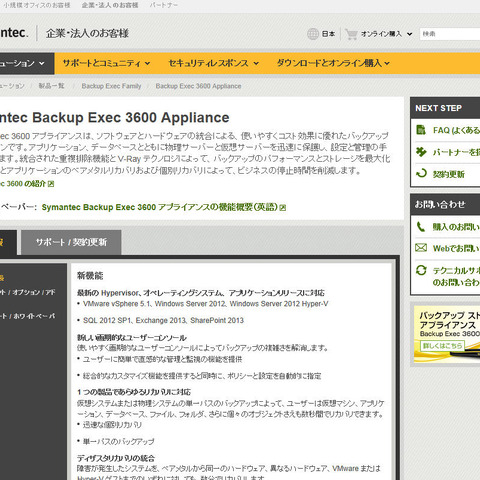Open the 契約更新 link
480x480 pixels.
[449, 174]
